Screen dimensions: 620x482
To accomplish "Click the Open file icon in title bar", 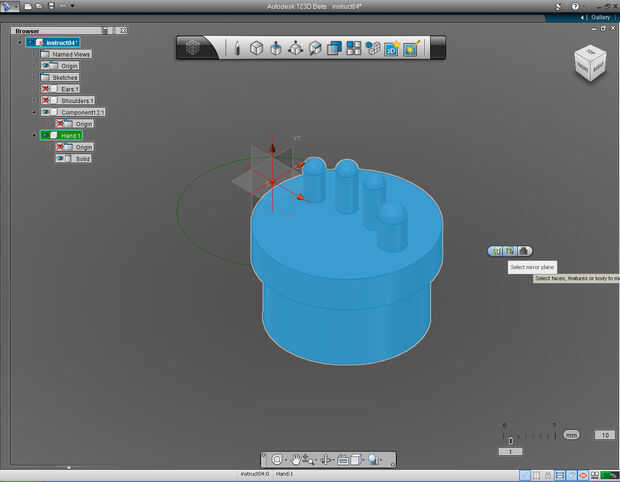I will click(39, 6).
